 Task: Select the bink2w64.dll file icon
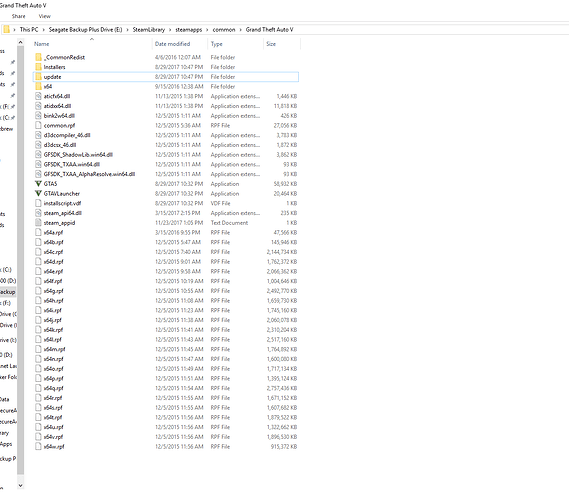tap(38, 116)
